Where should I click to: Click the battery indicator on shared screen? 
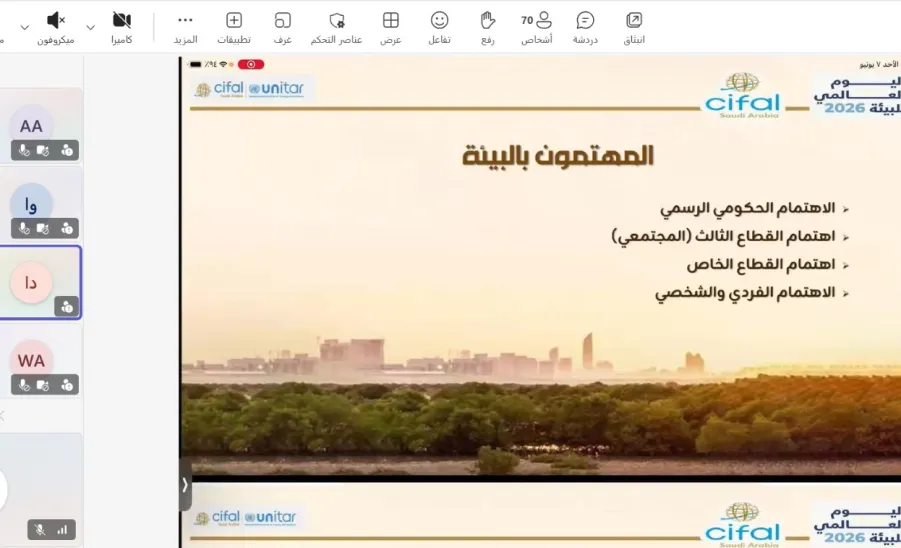tap(195, 64)
